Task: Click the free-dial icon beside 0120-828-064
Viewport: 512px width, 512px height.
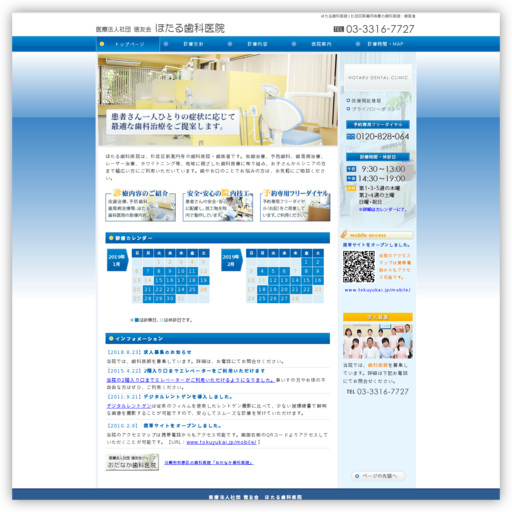Action: coord(350,137)
